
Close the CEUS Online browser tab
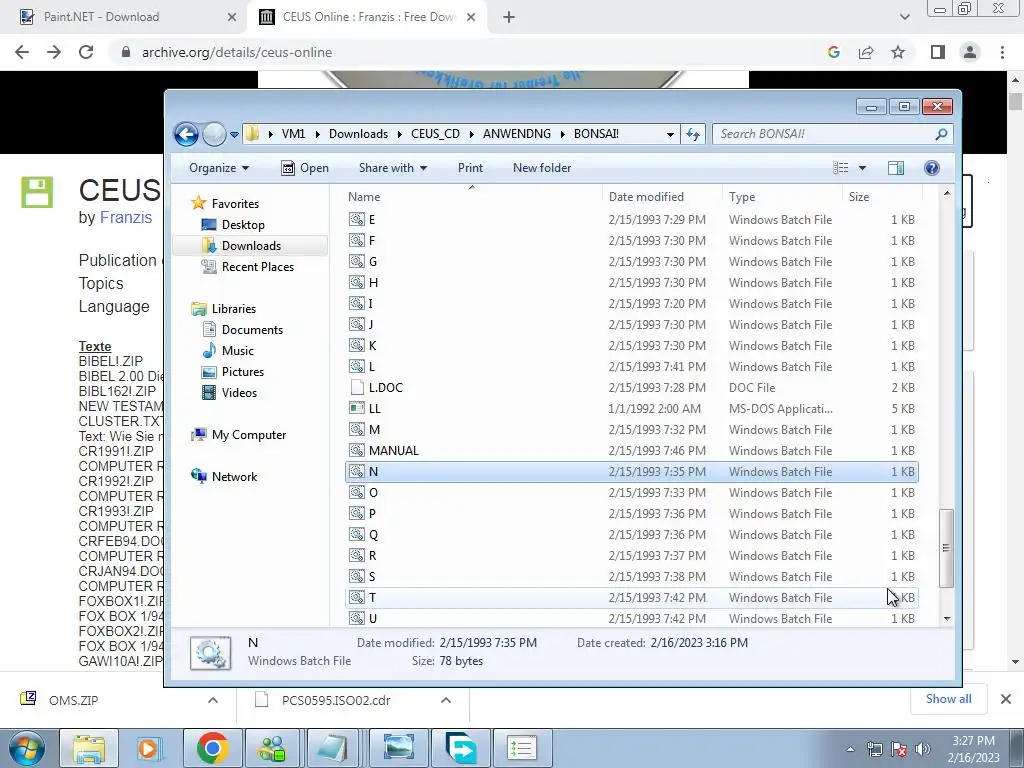point(471,17)
